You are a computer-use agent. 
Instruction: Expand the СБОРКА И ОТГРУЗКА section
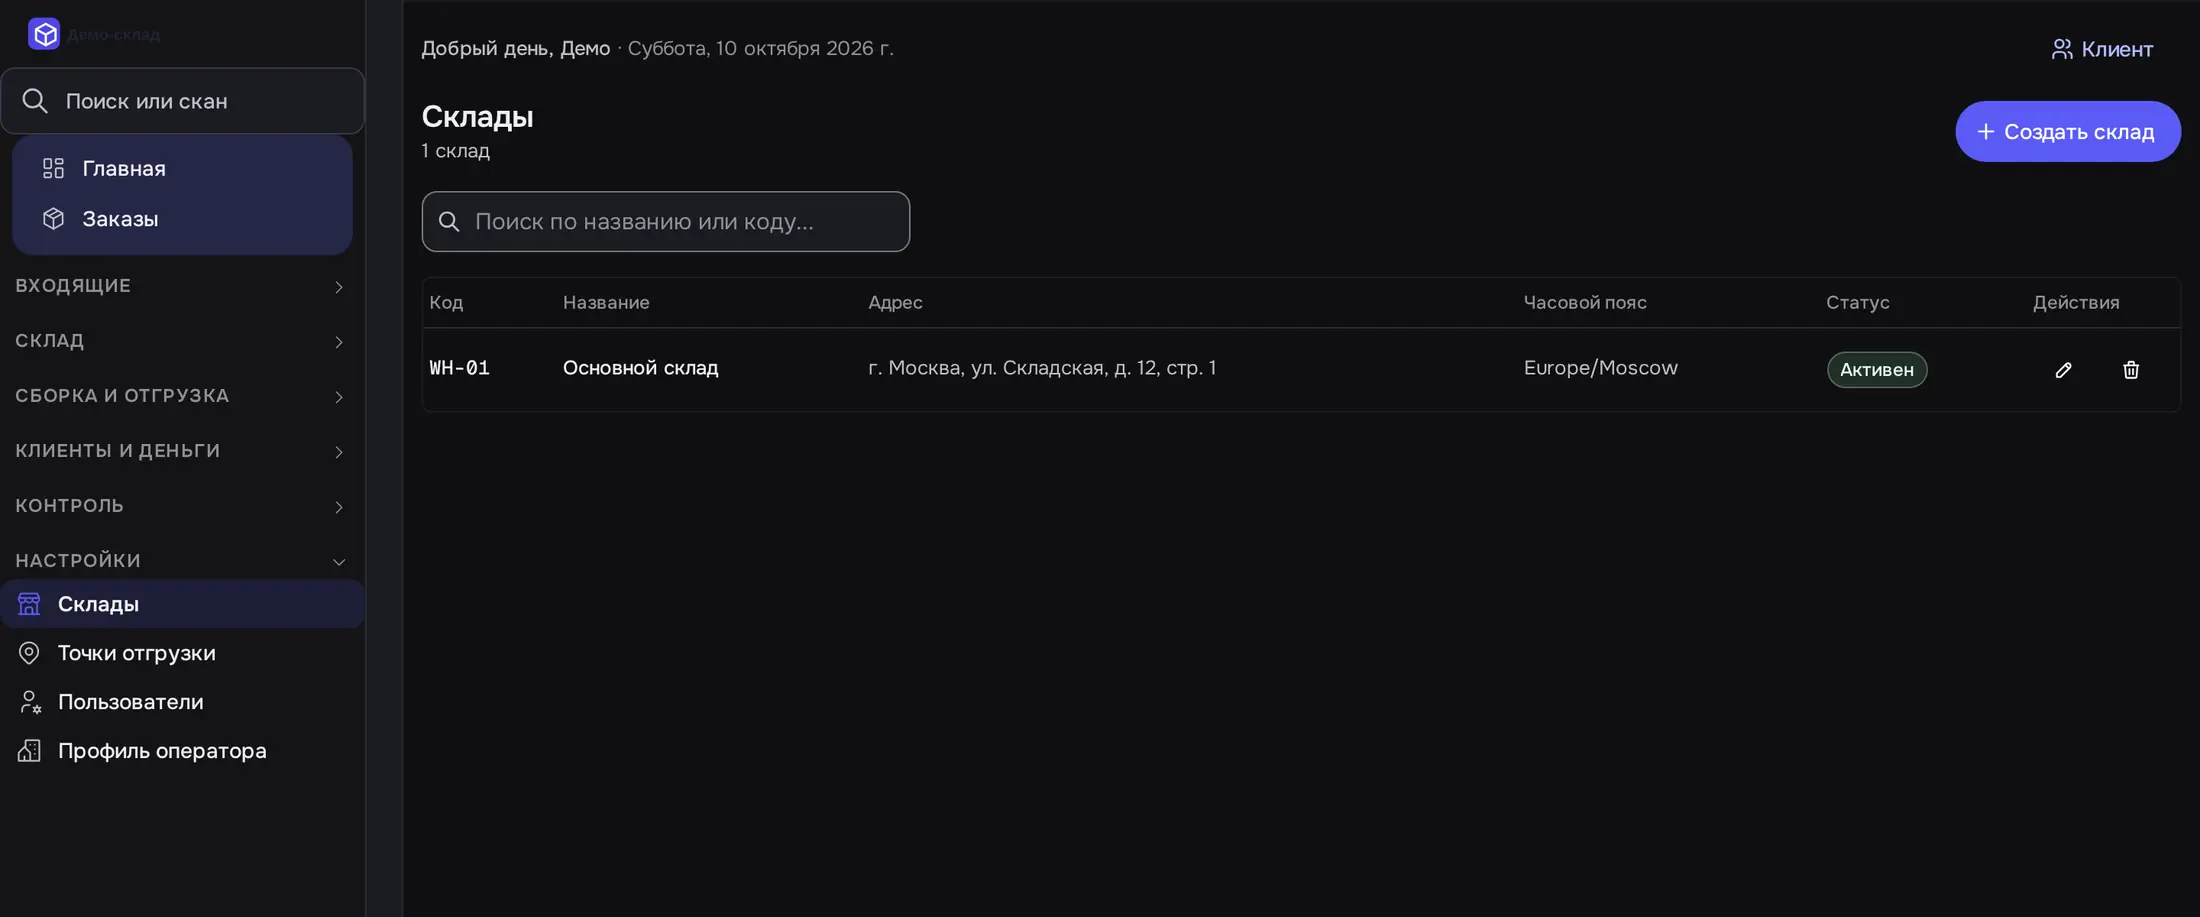click(182, 396)
